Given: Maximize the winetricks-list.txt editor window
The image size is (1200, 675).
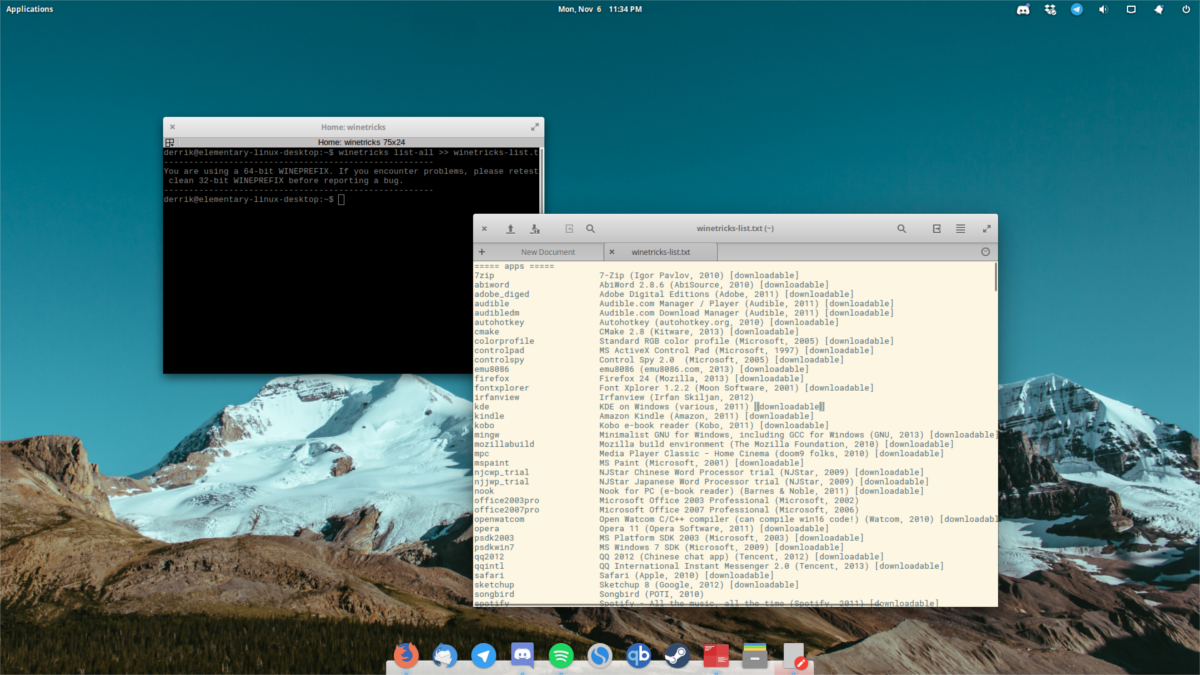Looking at the screenshot, I should [986, 229].
